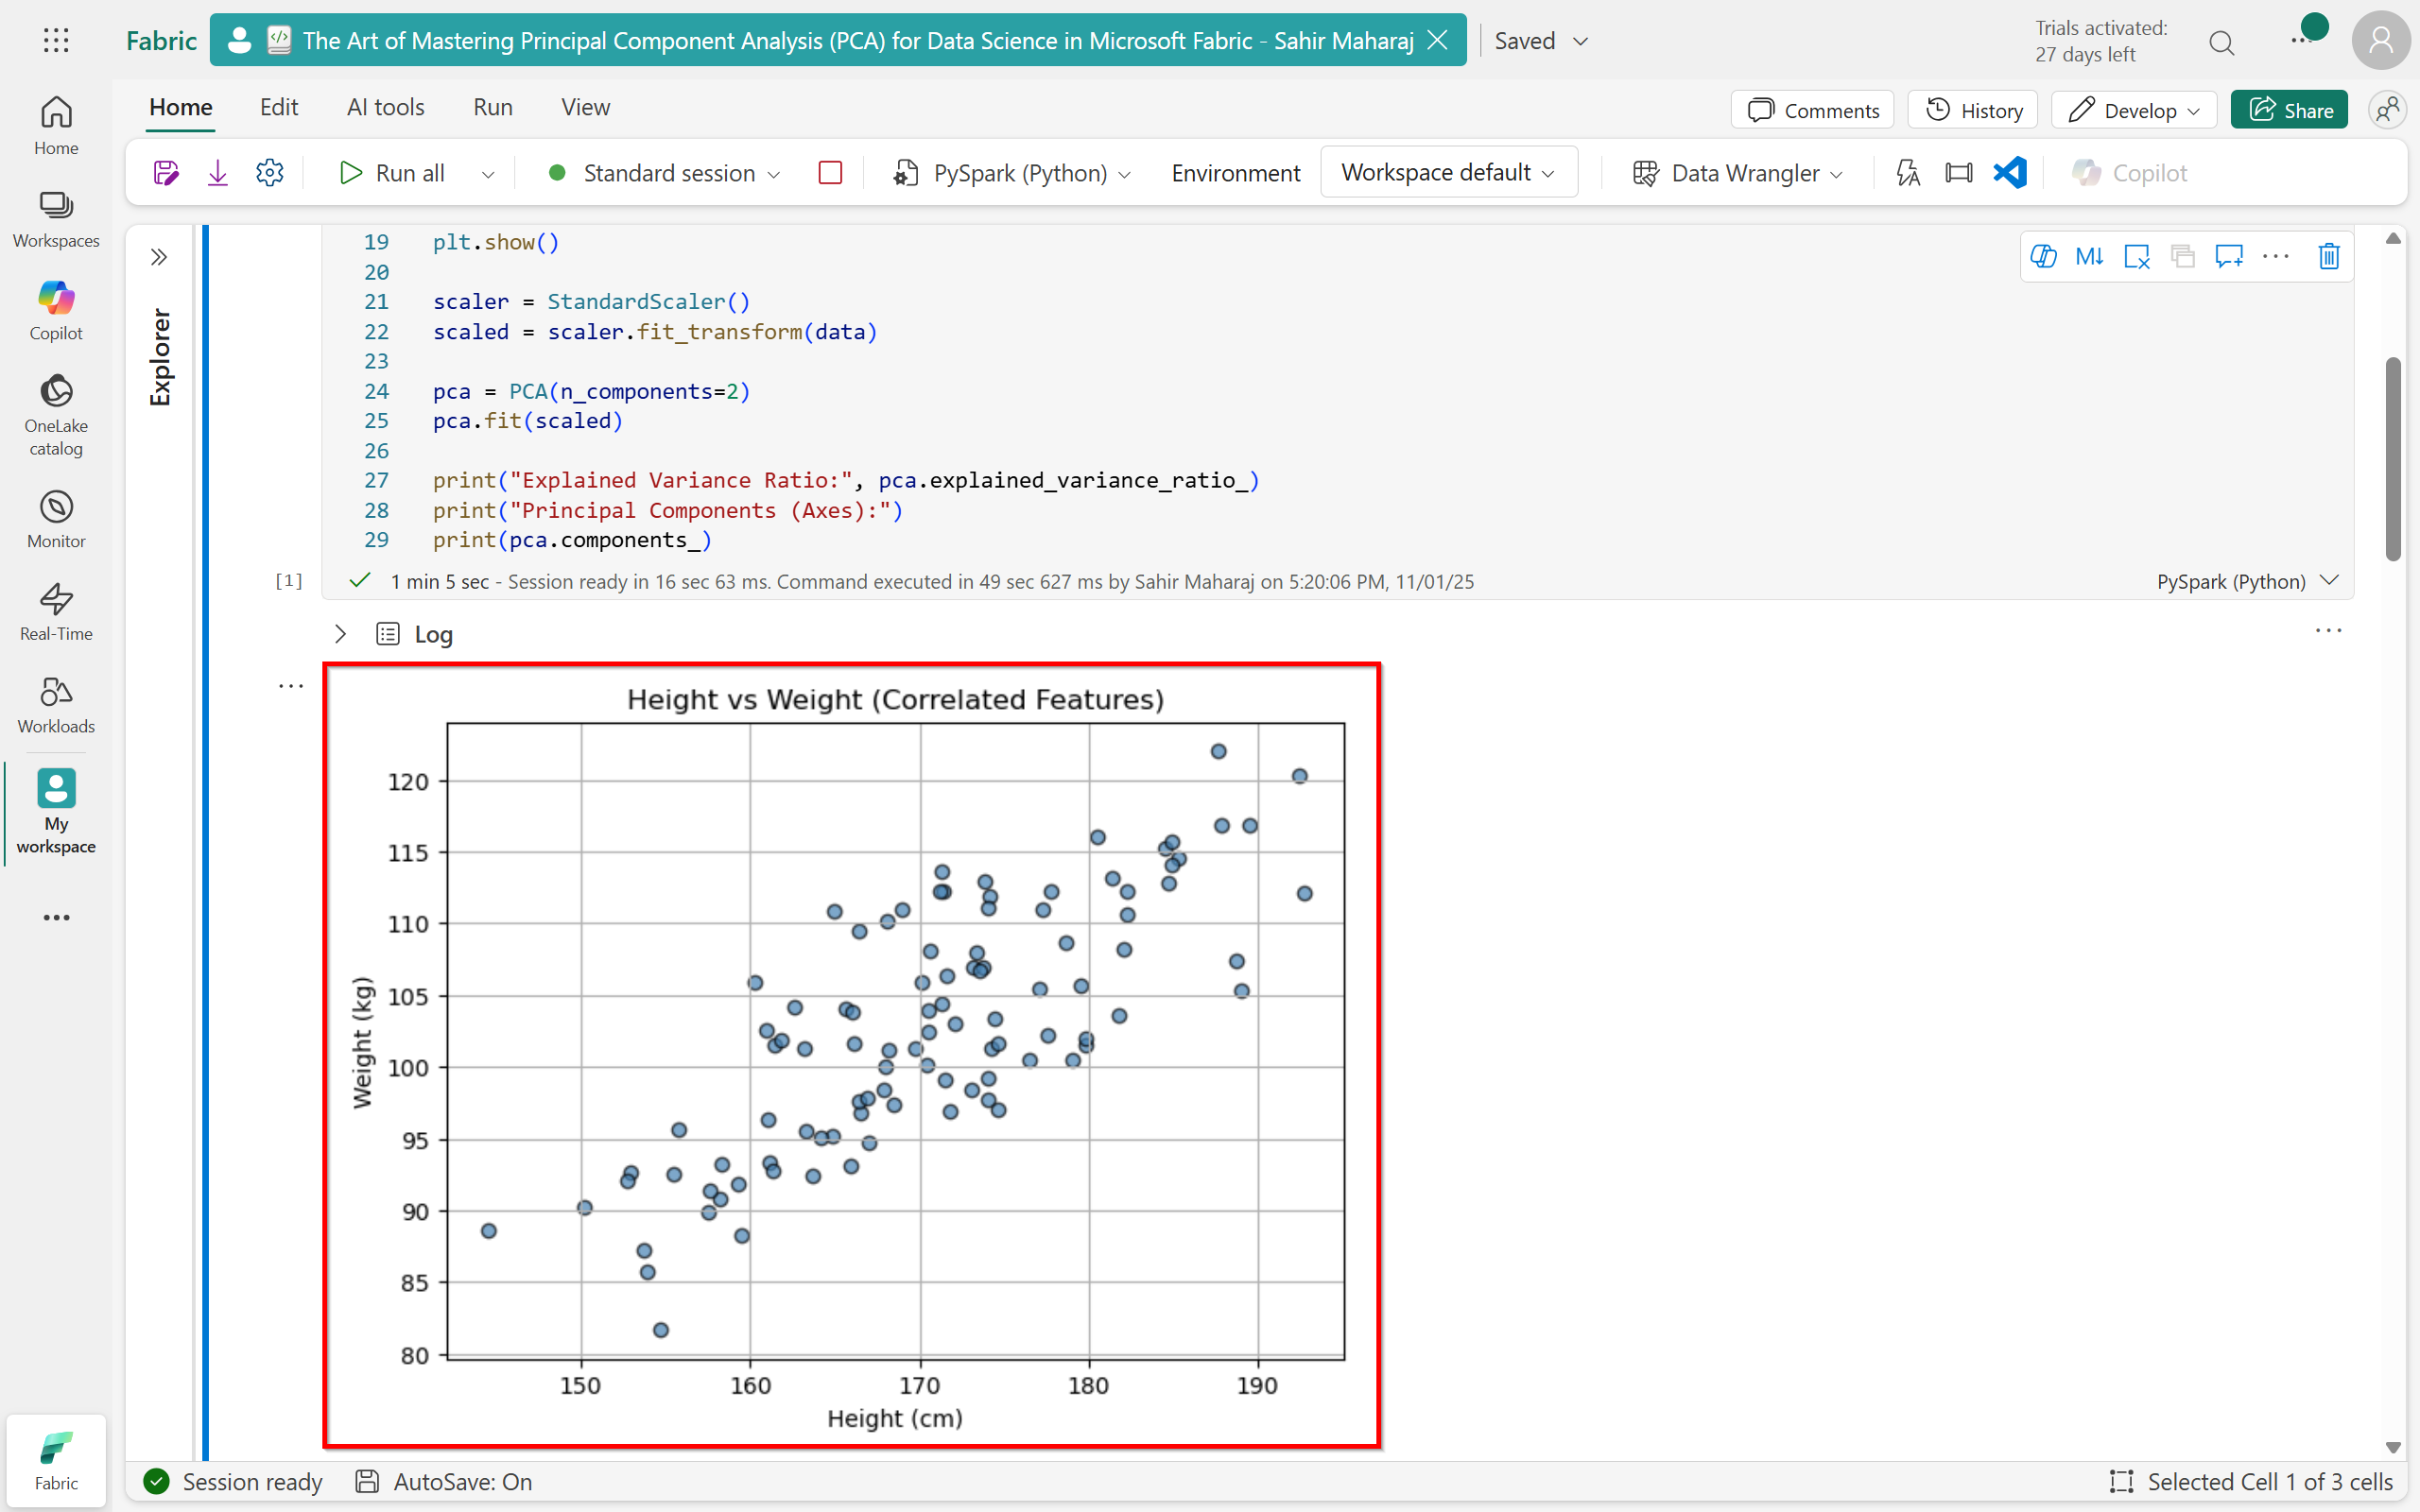
Task: Click the Run all button
Action: (392, 173)
